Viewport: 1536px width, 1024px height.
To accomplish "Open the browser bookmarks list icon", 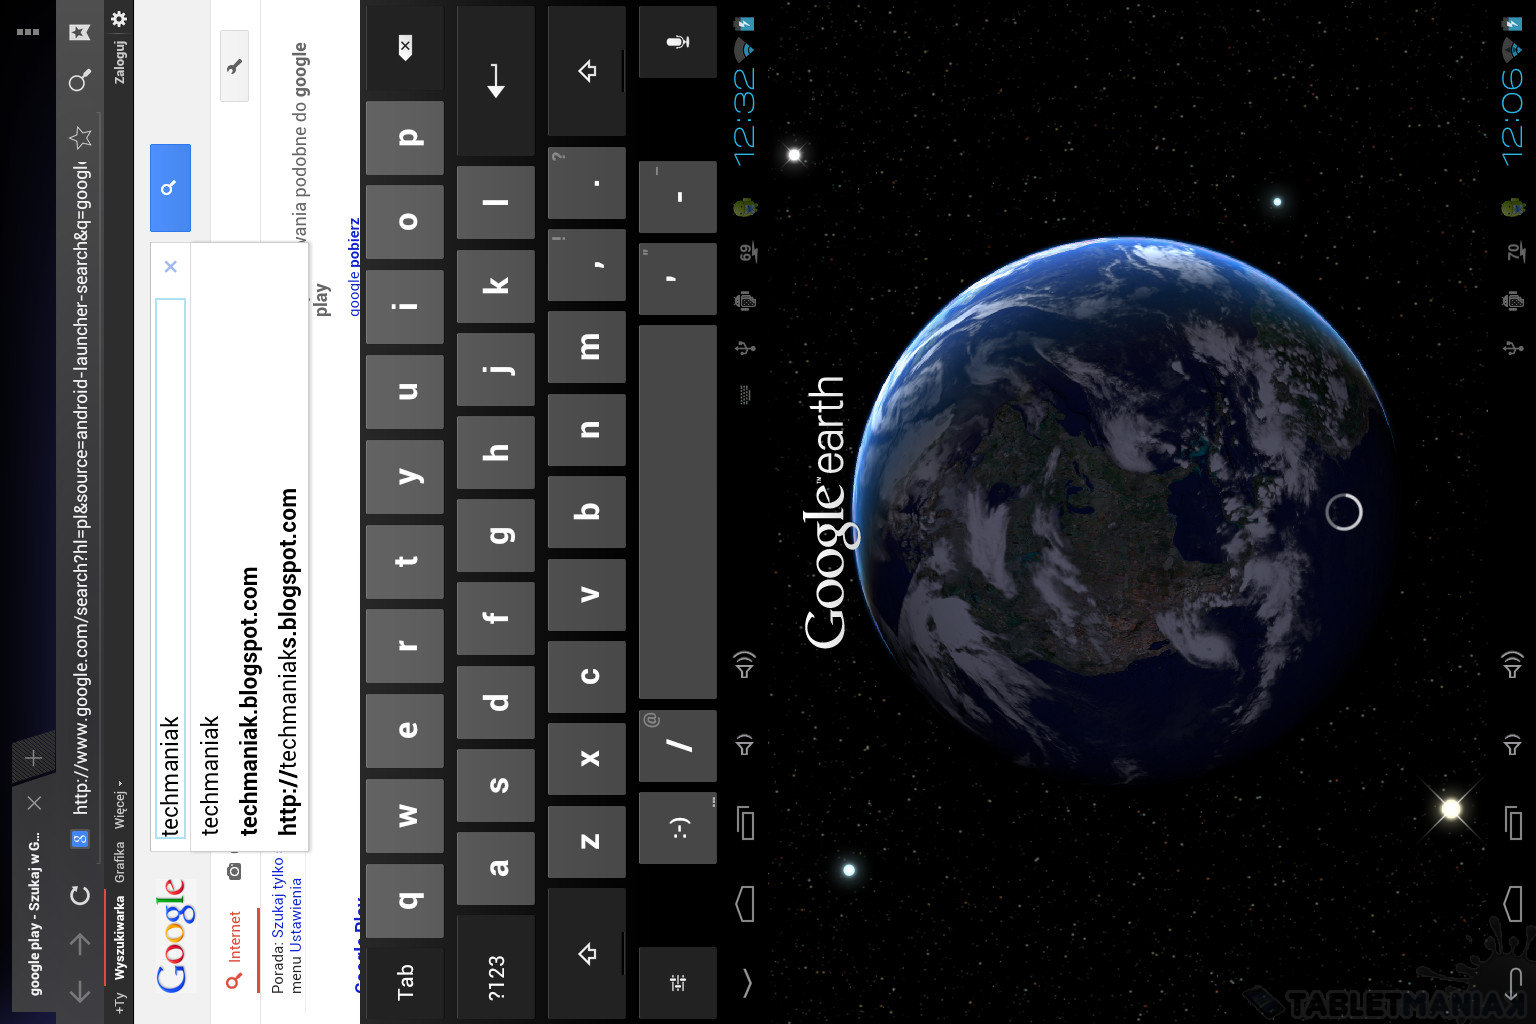I will click(x=80, y=32).
